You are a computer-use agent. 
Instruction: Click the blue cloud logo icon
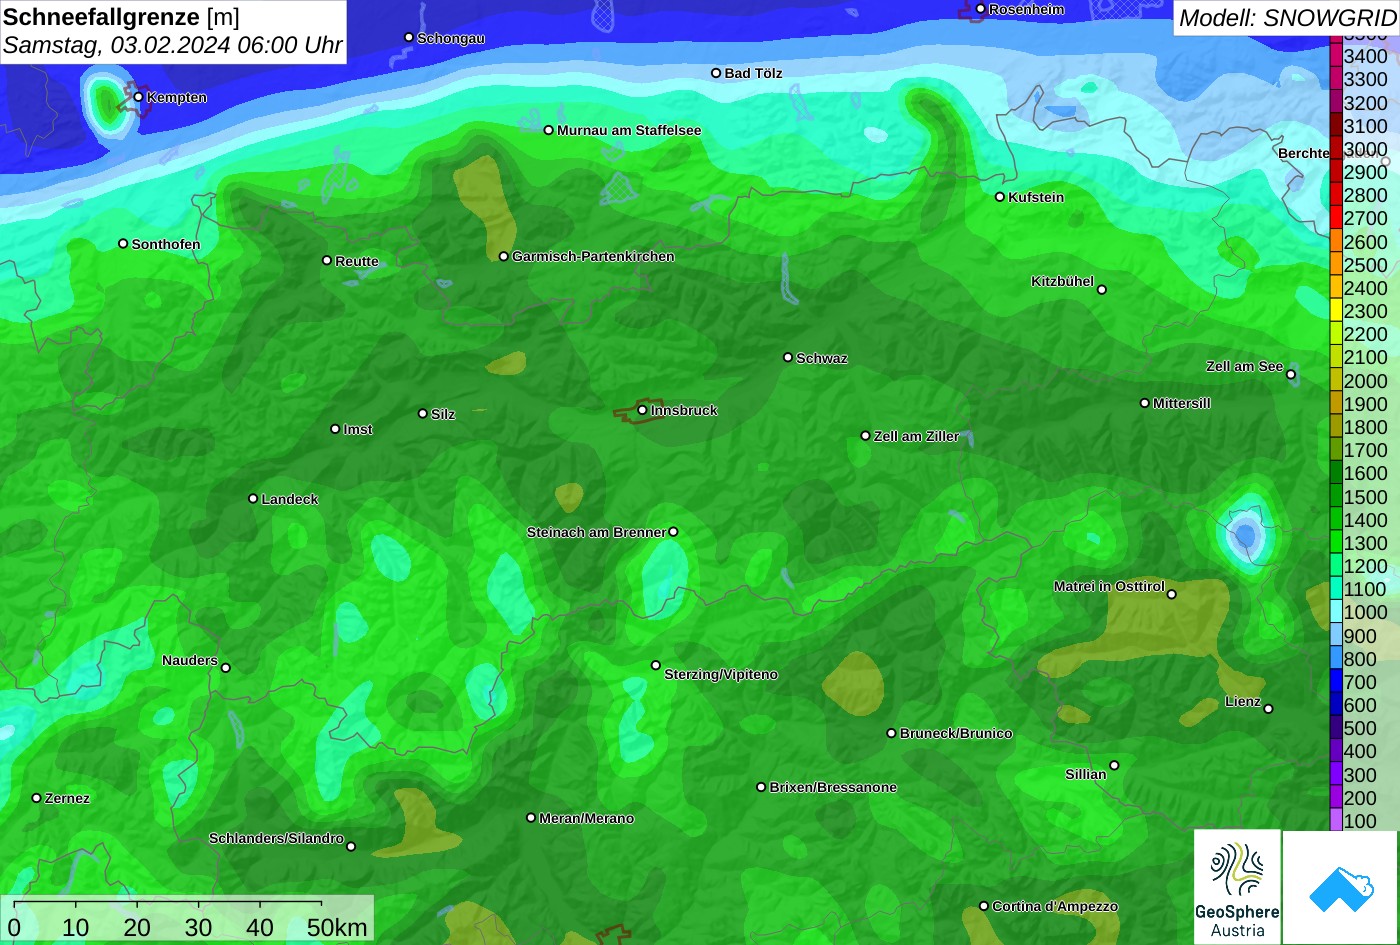coord(1341,888)
